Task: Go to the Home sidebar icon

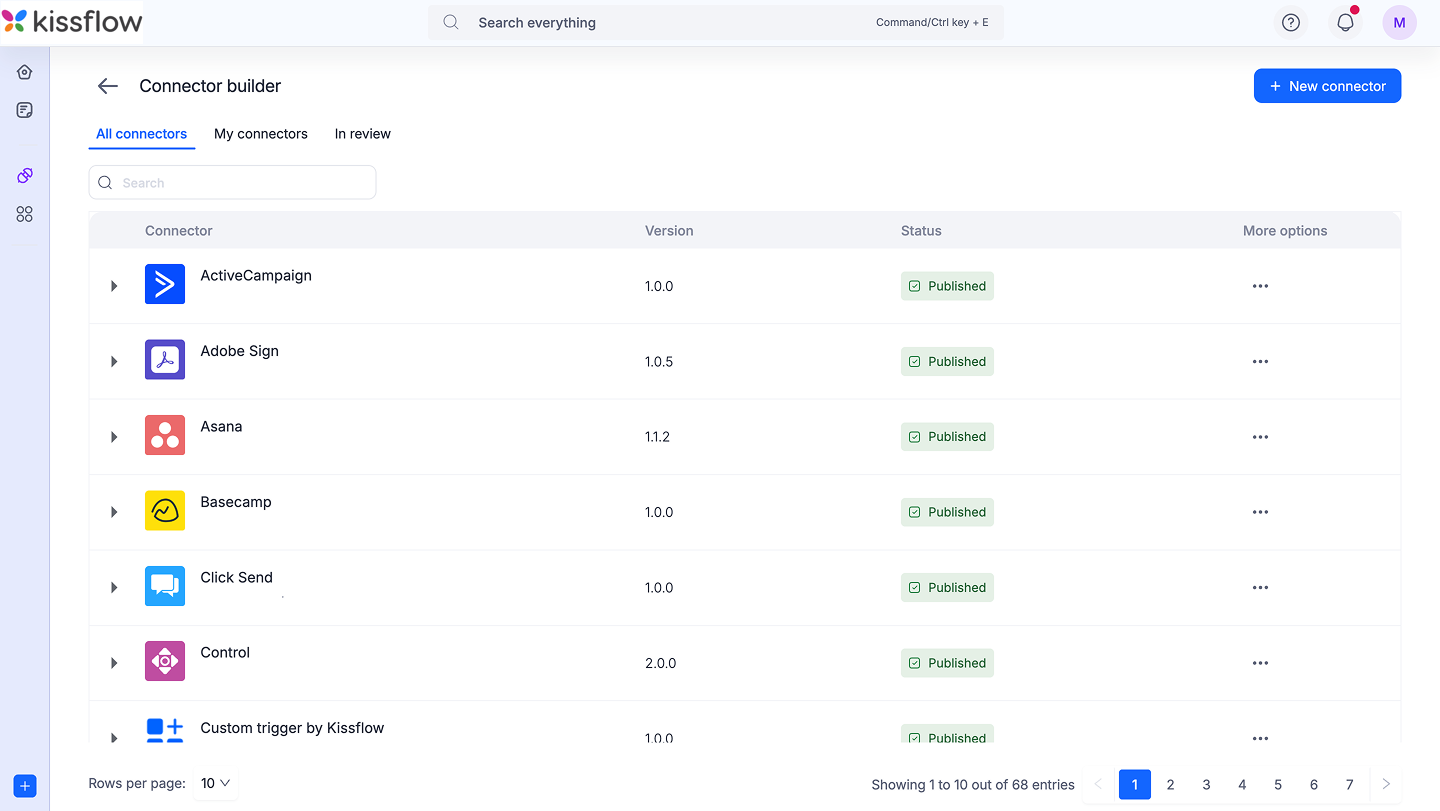Action: 25,72
